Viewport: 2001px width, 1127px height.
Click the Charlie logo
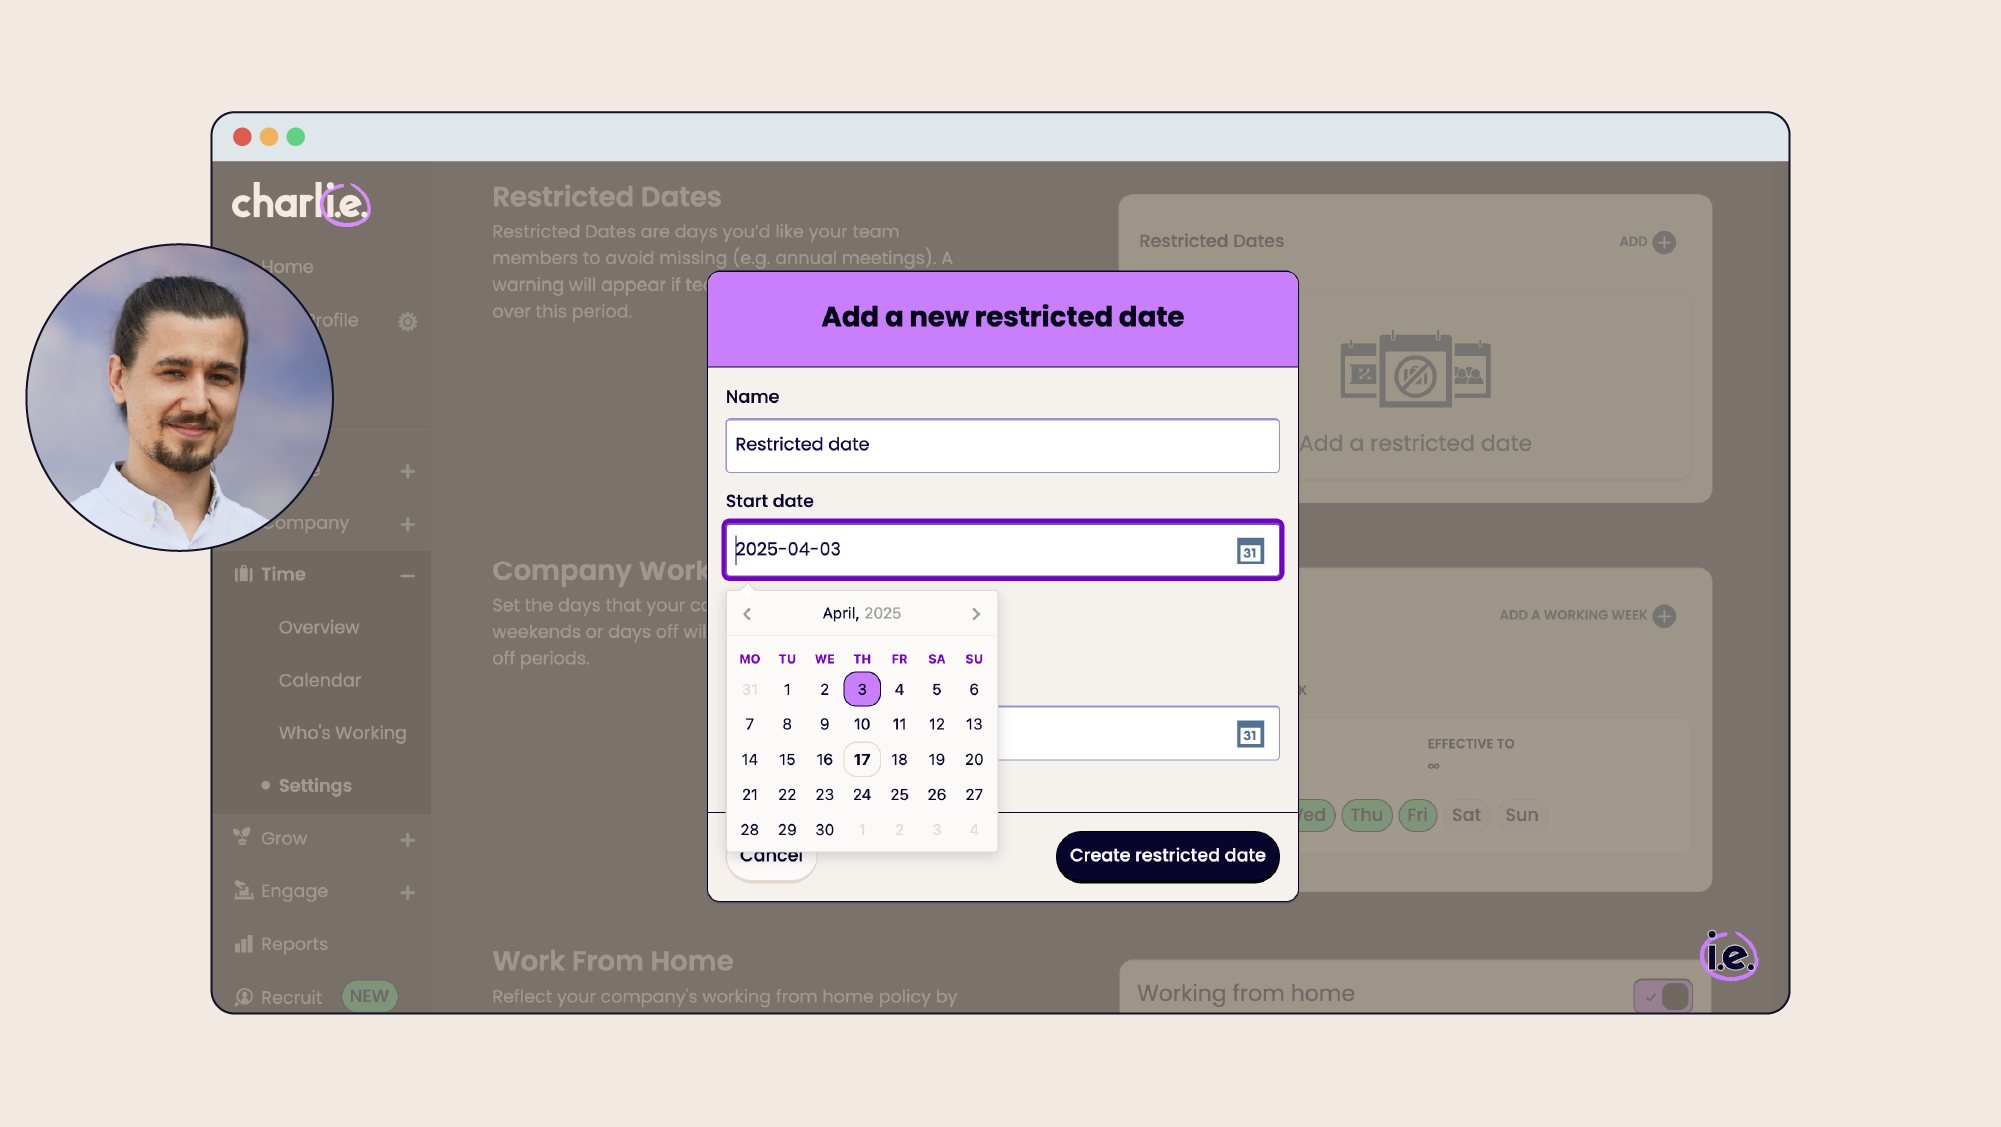(x=301, y=203)
